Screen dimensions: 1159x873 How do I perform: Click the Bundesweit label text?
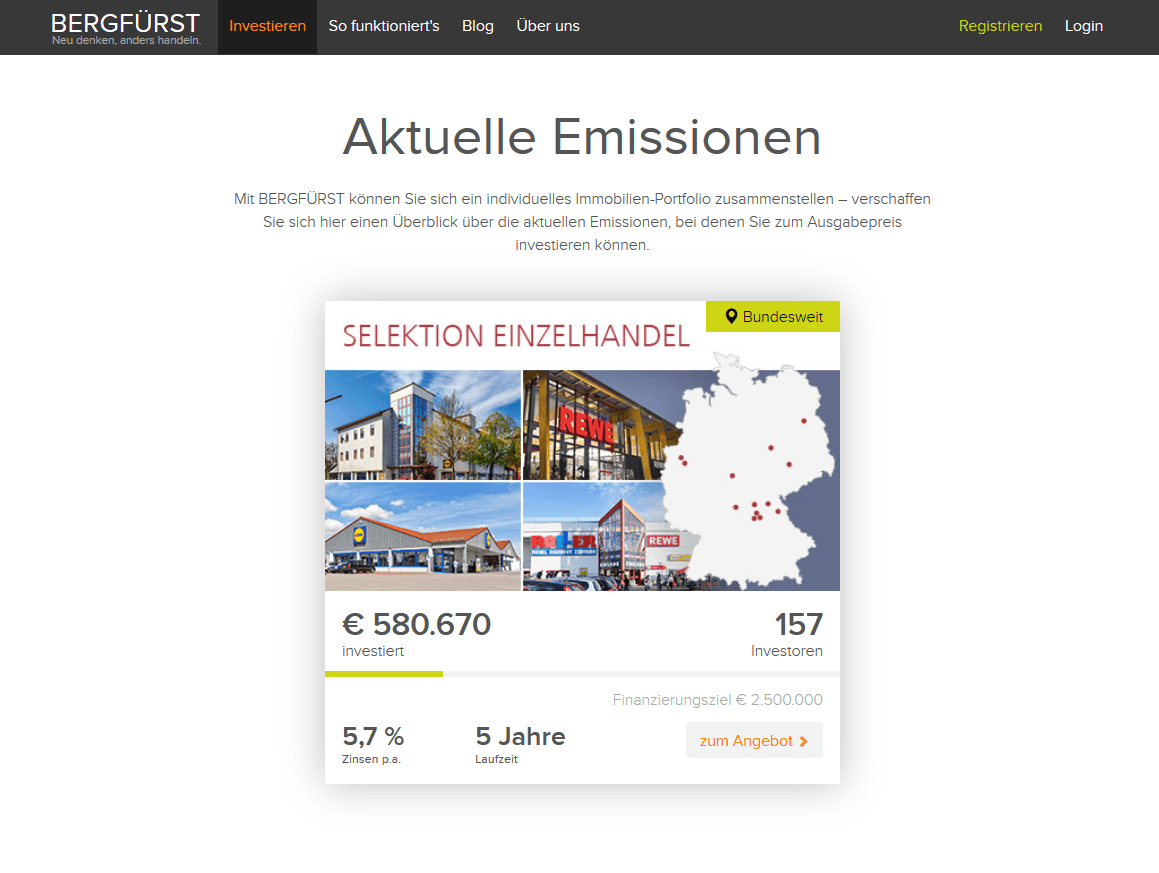pos(783,317)
